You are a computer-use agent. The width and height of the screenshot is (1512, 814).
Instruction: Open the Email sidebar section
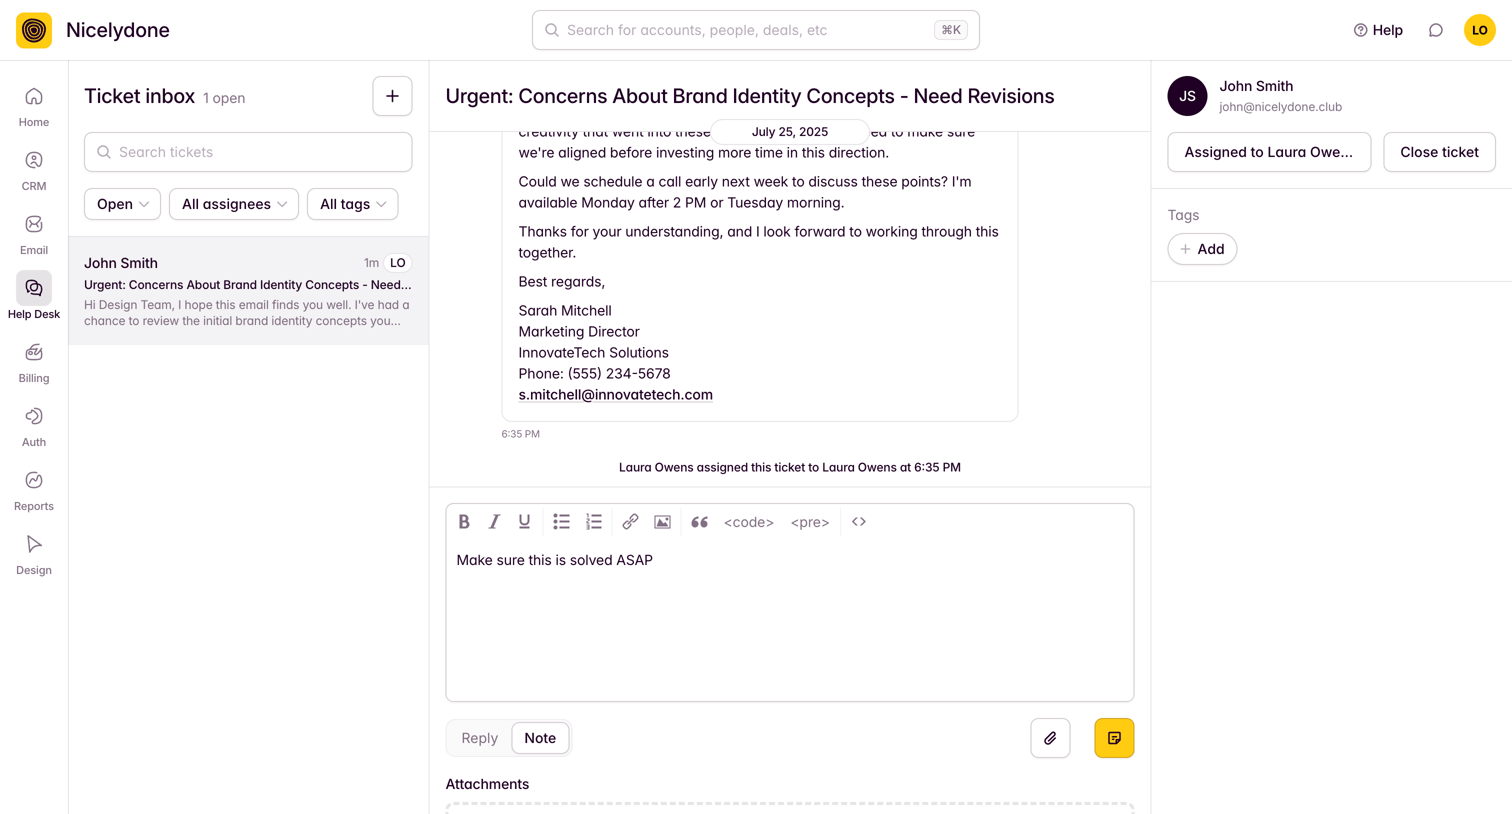[34, 235]
